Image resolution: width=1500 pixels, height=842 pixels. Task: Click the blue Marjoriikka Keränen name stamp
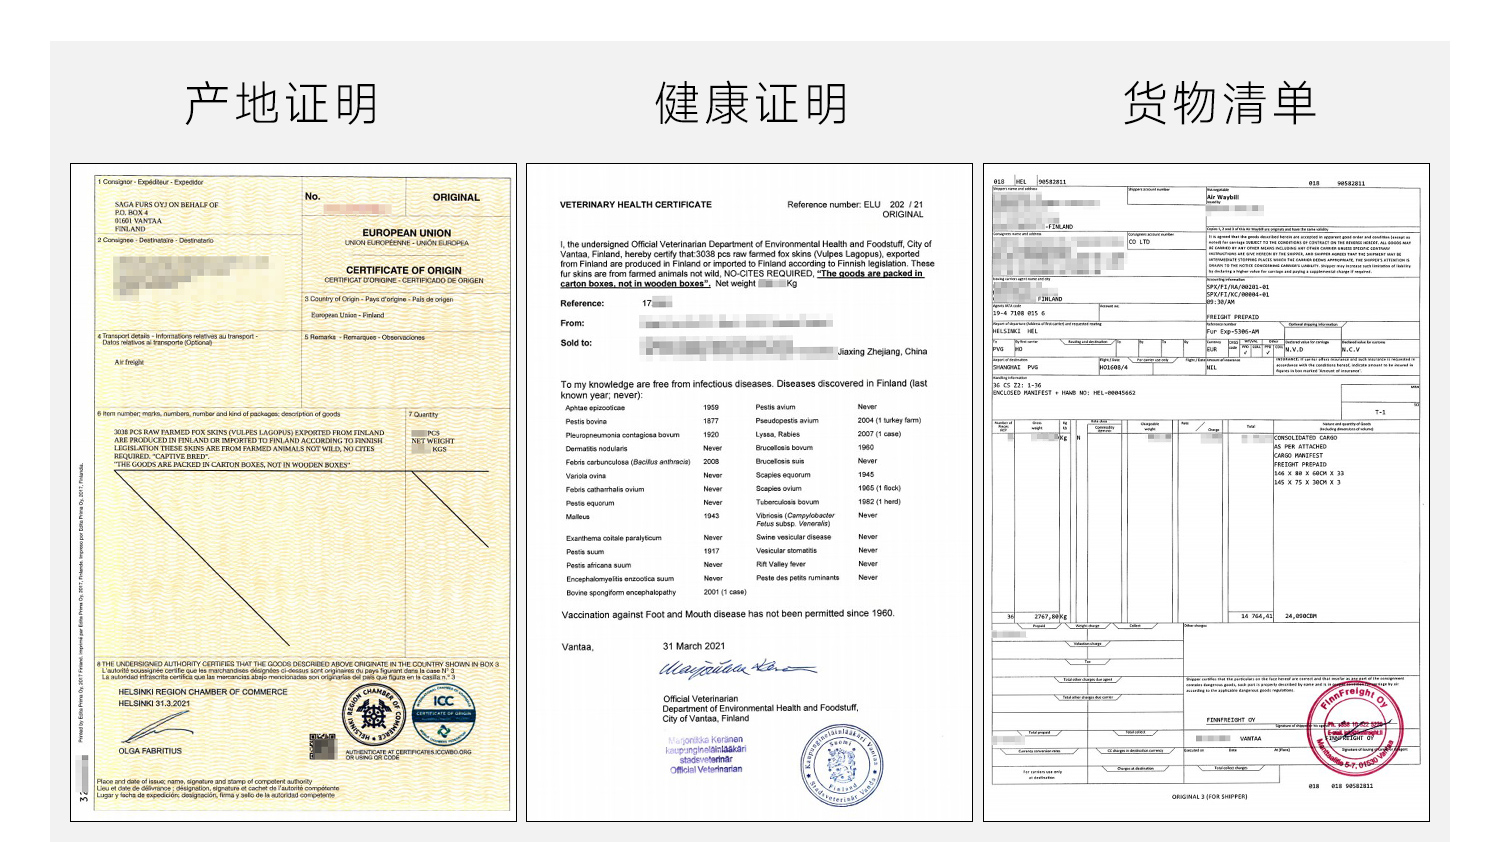tap(706, 755)
